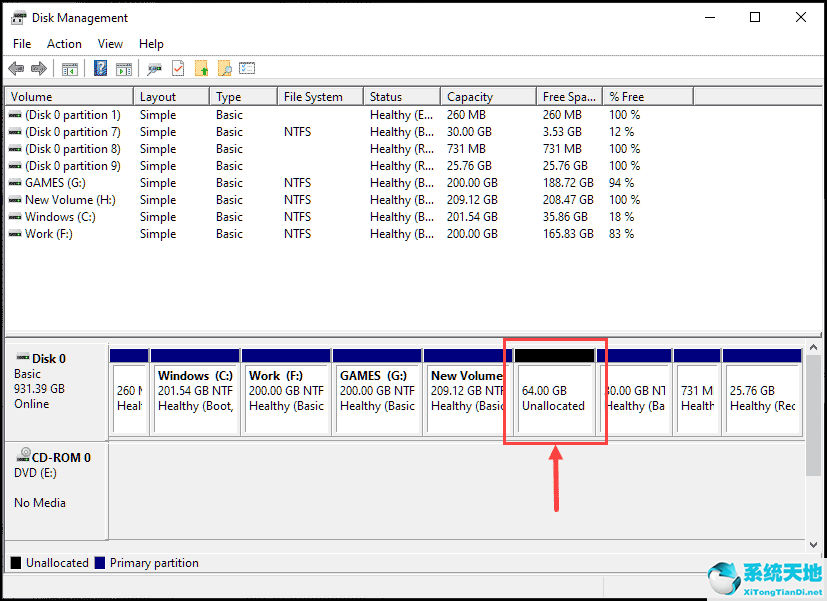The height and width of the screenshot is (601, 827).
Task: Click the Forward navigation arrow
Action: (x=38, y=68)
